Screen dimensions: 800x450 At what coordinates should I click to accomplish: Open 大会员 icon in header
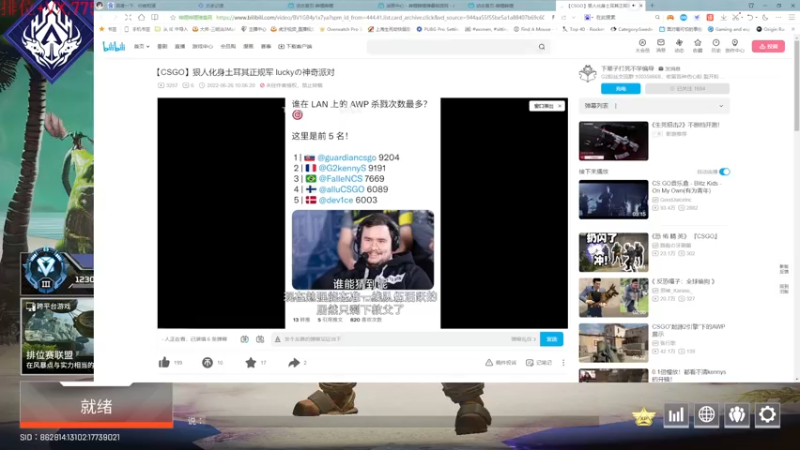pos(642,45)
